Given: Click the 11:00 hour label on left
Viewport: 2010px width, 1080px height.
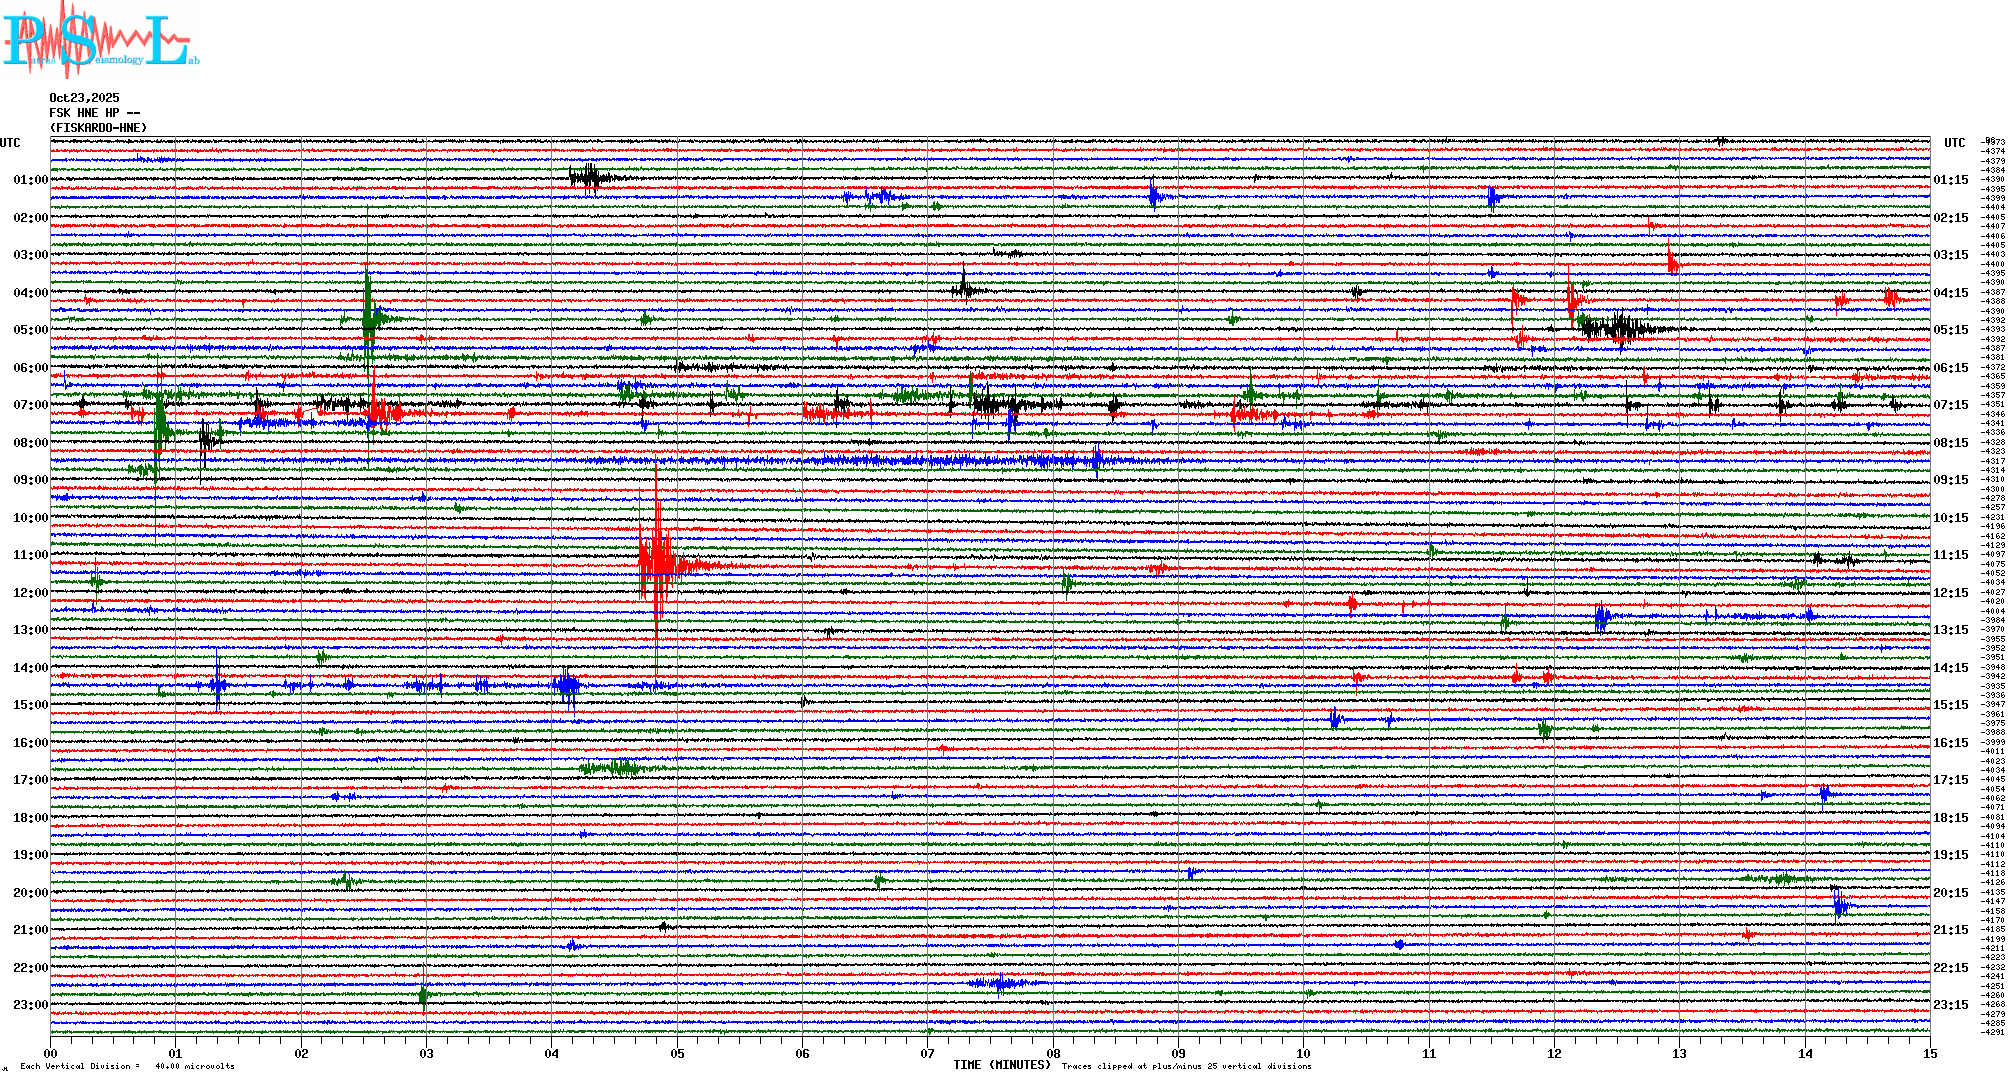Looking at the screenshot, I should [x=30, y=555].
